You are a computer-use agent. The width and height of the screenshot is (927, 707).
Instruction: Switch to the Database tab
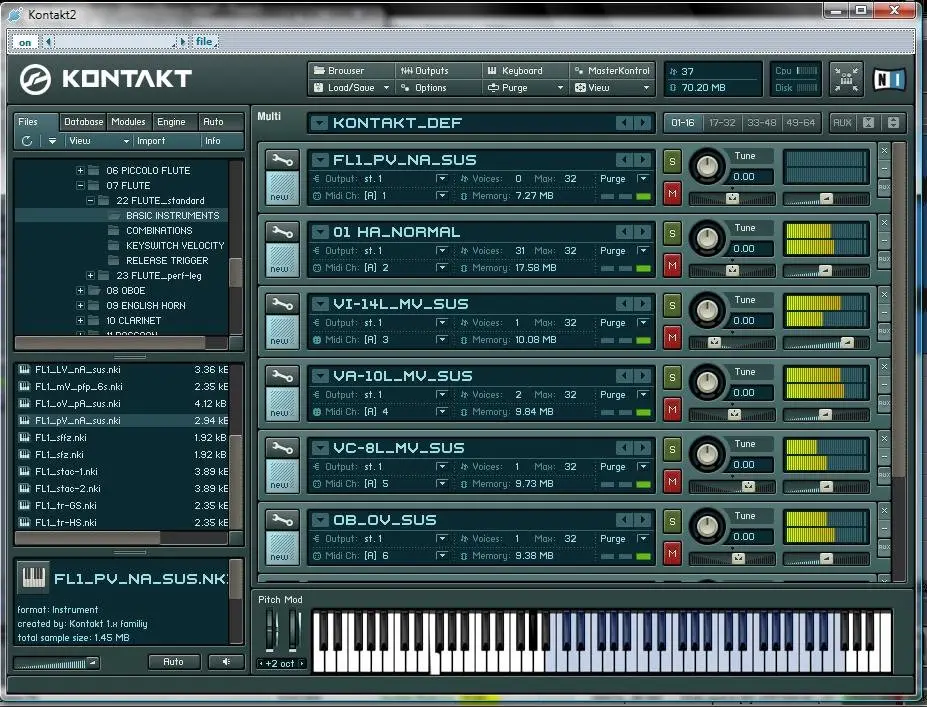coord(83,122)
